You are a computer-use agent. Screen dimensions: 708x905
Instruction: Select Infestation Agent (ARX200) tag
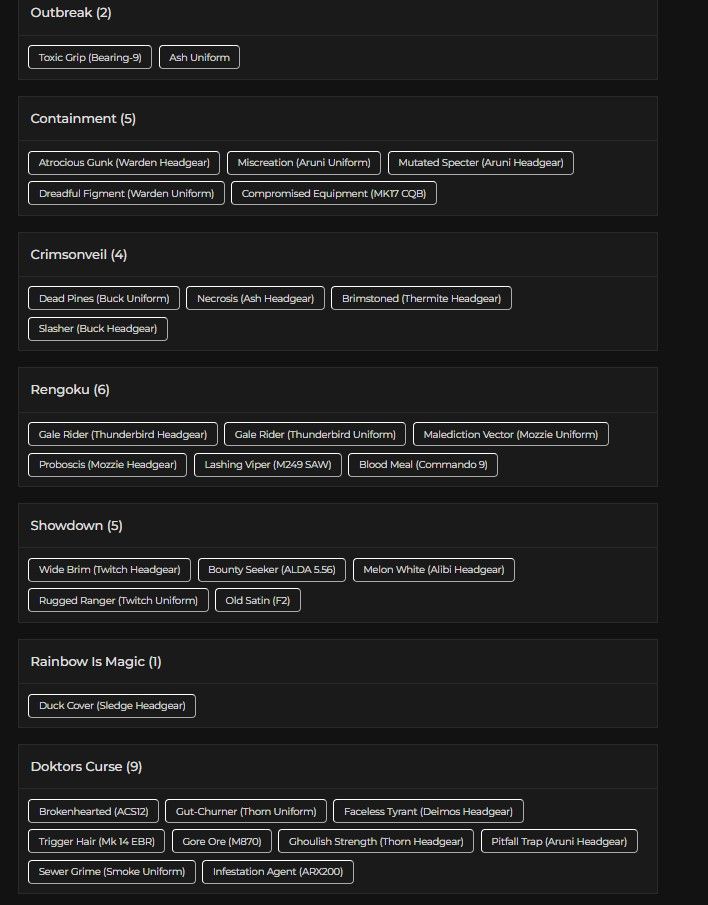278,872
